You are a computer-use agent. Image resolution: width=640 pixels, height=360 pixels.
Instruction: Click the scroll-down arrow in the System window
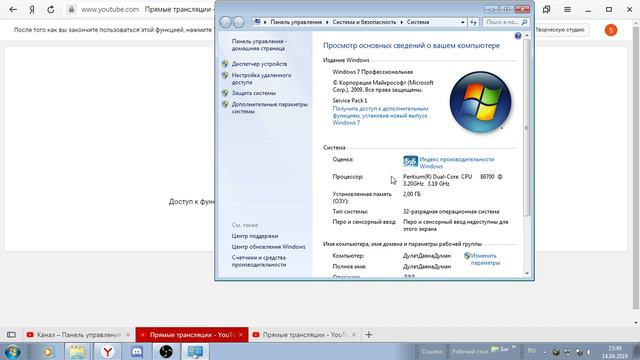(527, 273)
